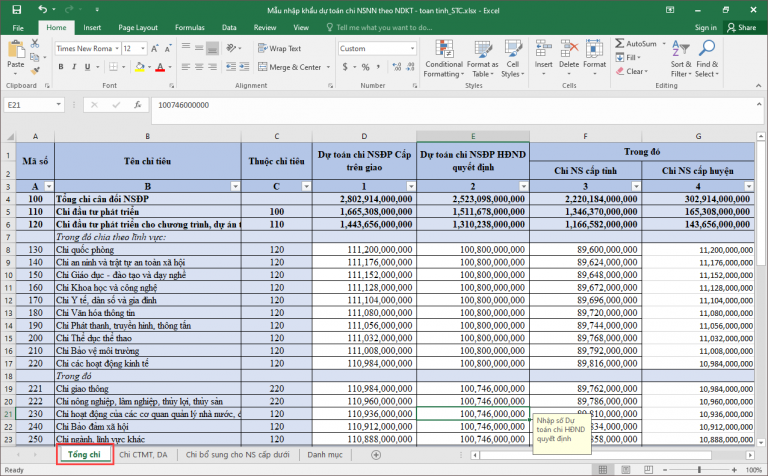Add a new sheet with plus icon
This screenshot has height=476, width=768.
coord(376,455)
